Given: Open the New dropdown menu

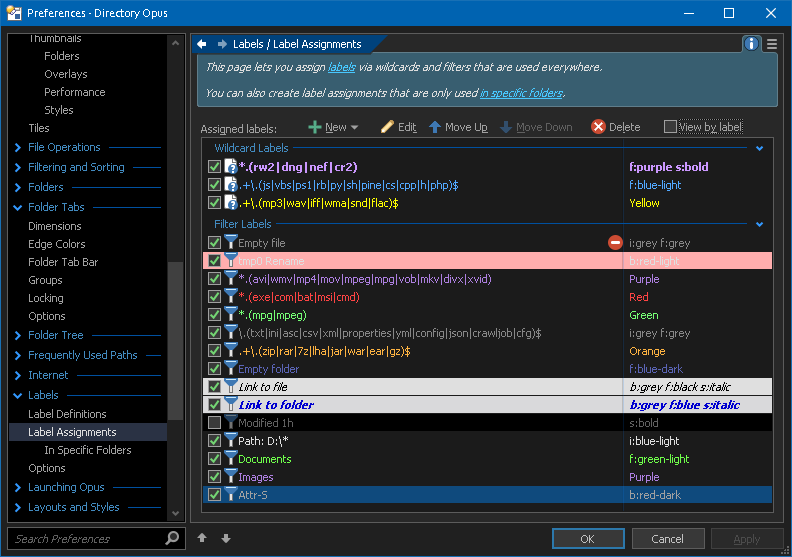Looking at the screenshot, I should 333,127.
